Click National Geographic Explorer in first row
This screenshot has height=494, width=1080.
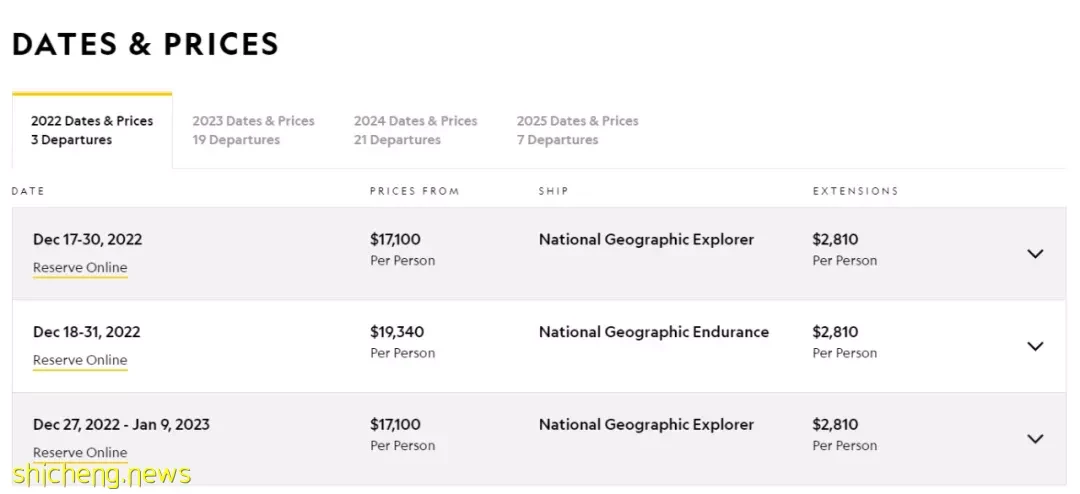pos(646,240)
